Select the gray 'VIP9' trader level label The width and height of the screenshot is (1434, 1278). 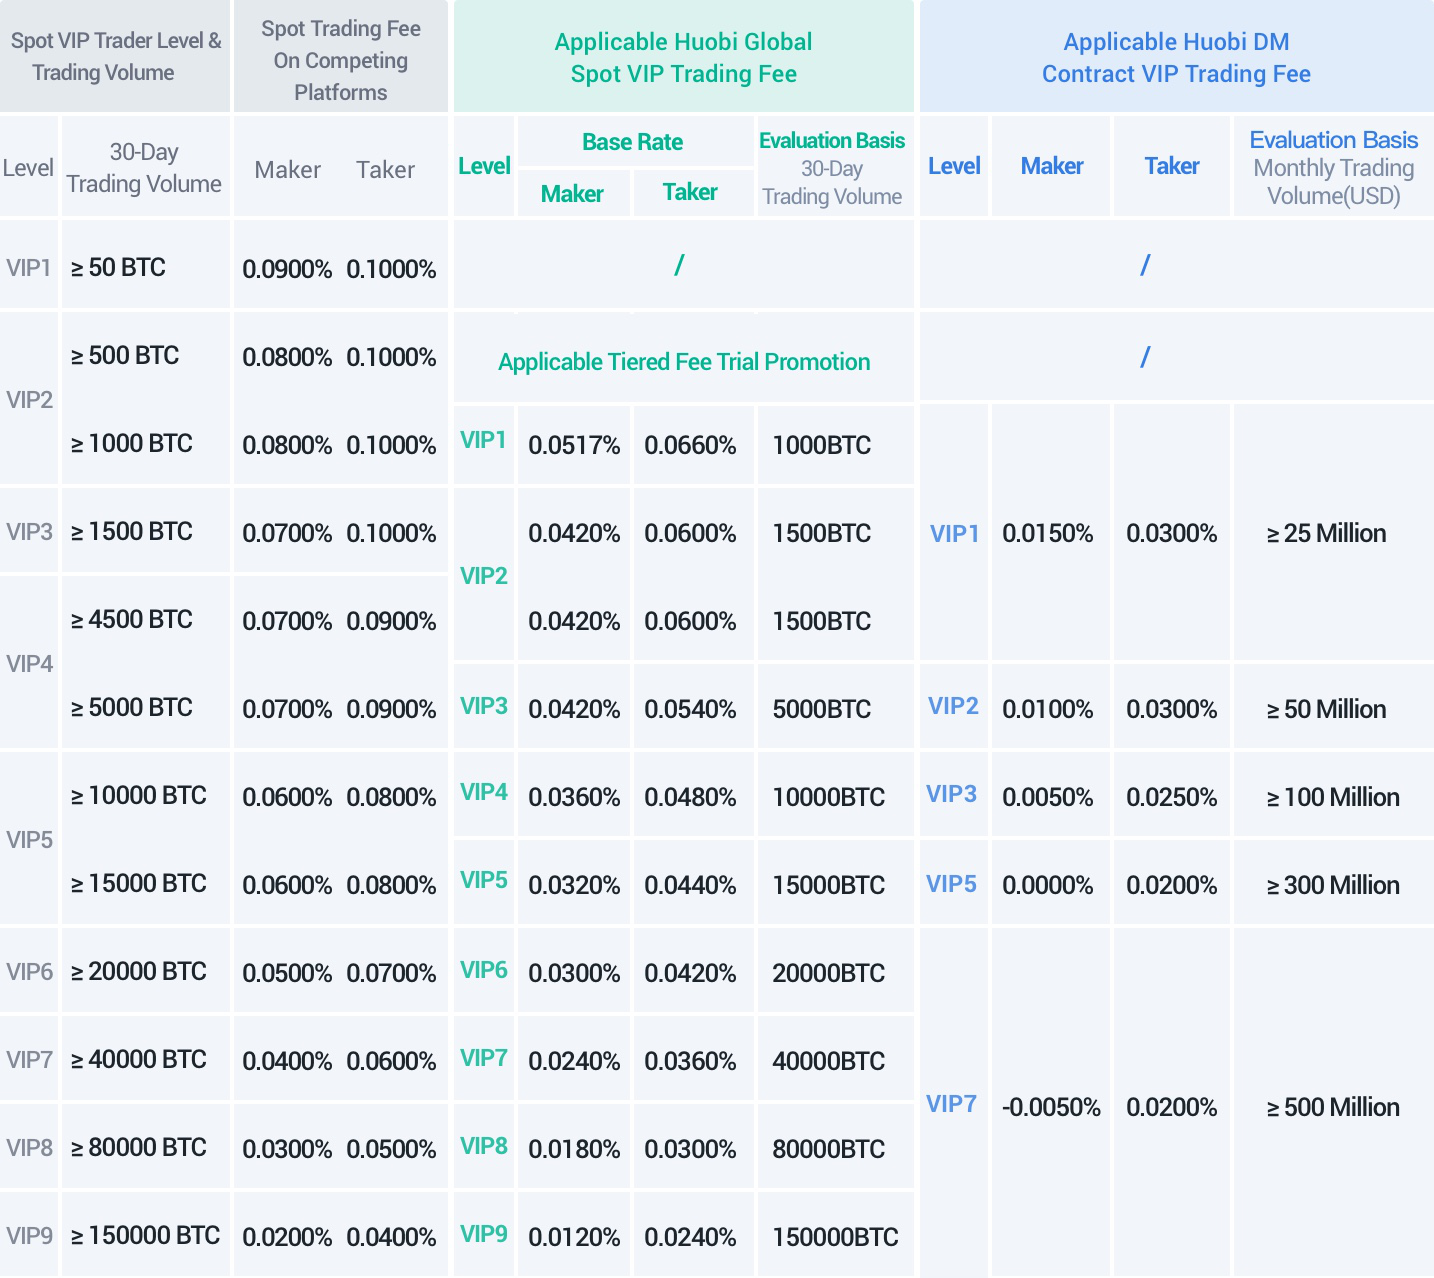coord(30,1236)
